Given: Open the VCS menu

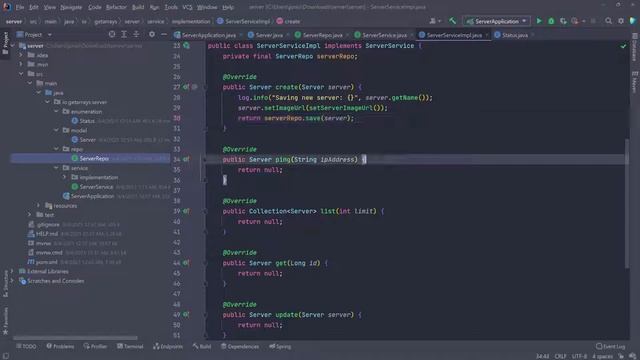Looking at the screenshot, I should (x=187, y=7).
